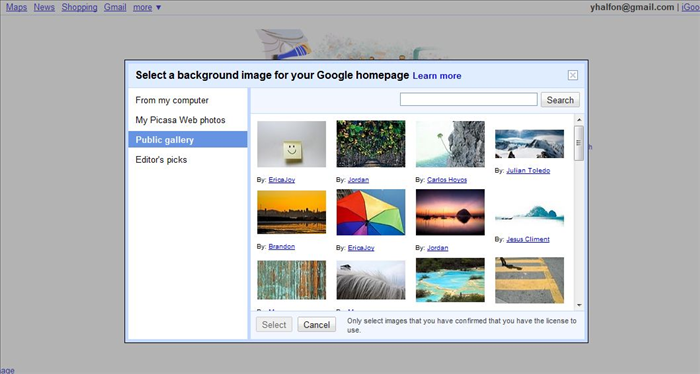
Task: Switch to My Picasa Web photos
Action: (x=180, y=120)
